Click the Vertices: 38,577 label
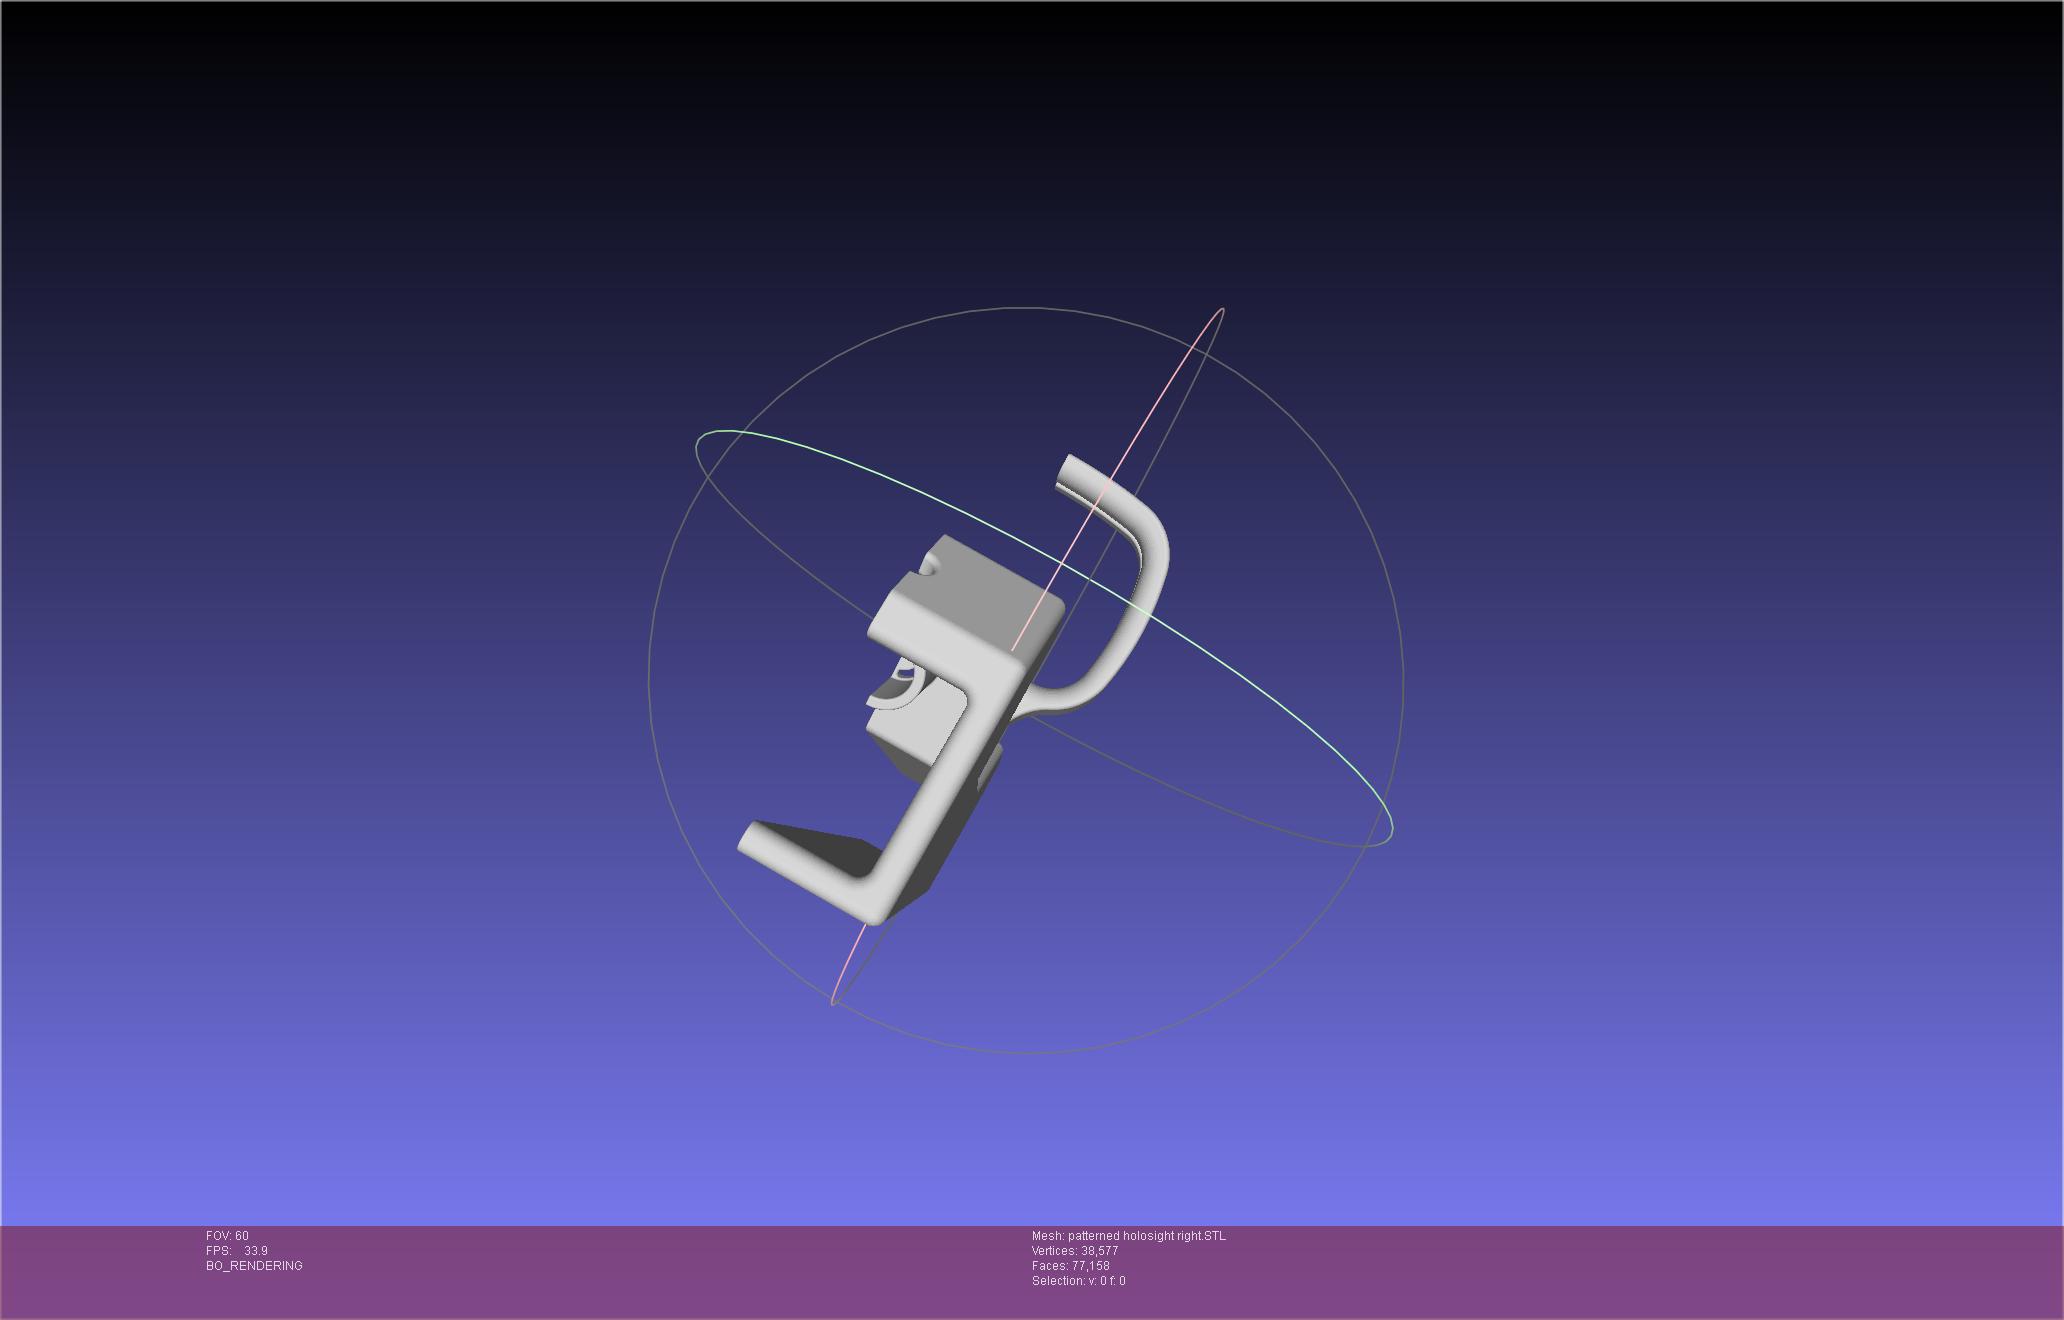 pos(1075,1251)
